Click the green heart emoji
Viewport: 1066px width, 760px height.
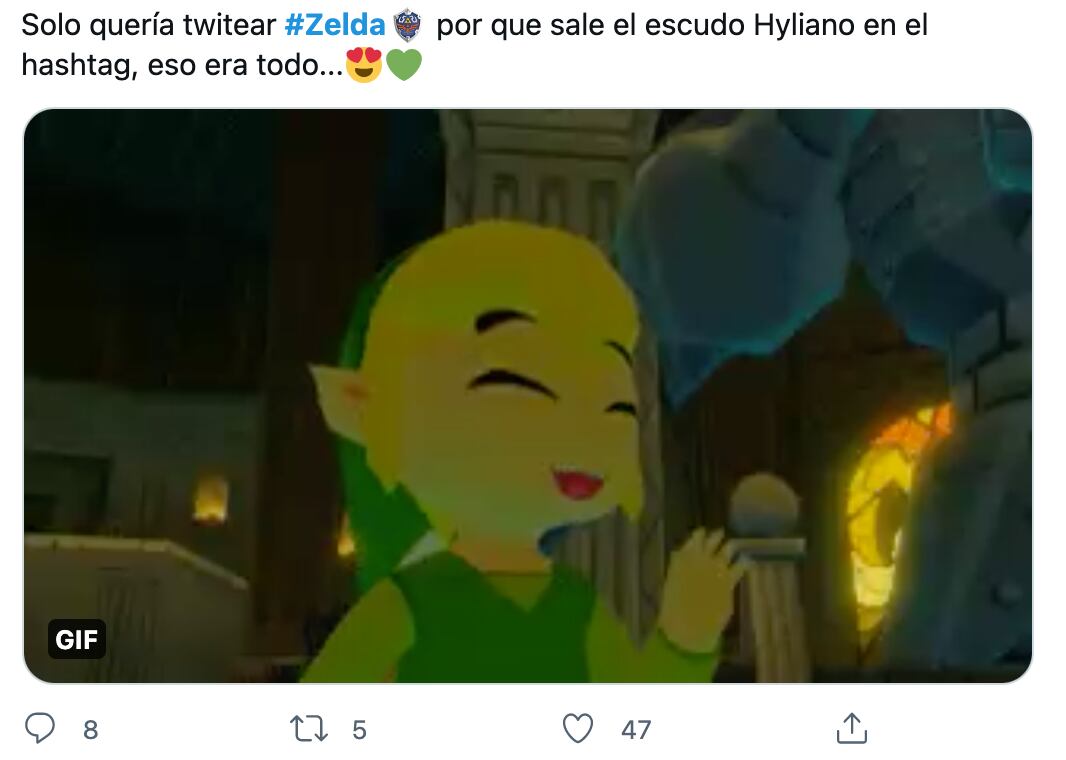click(x=404, y=65)
